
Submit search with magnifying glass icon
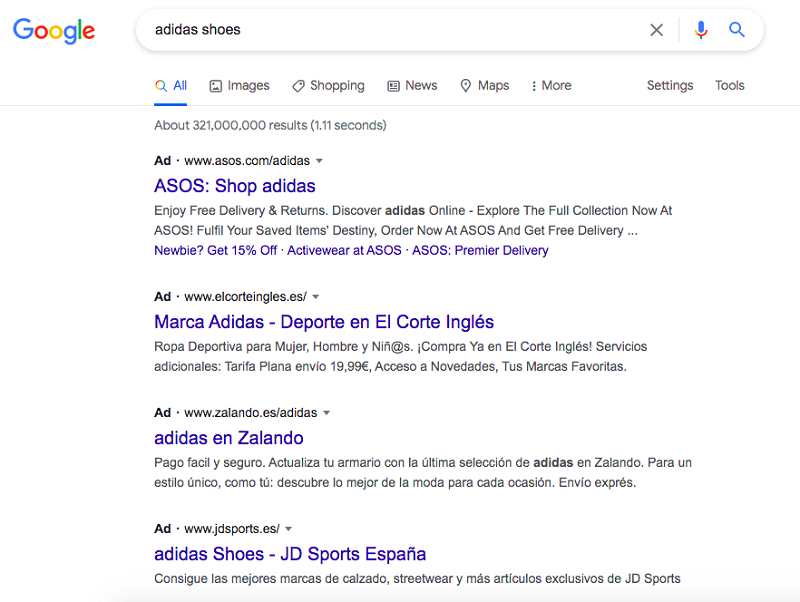(737, 30)
